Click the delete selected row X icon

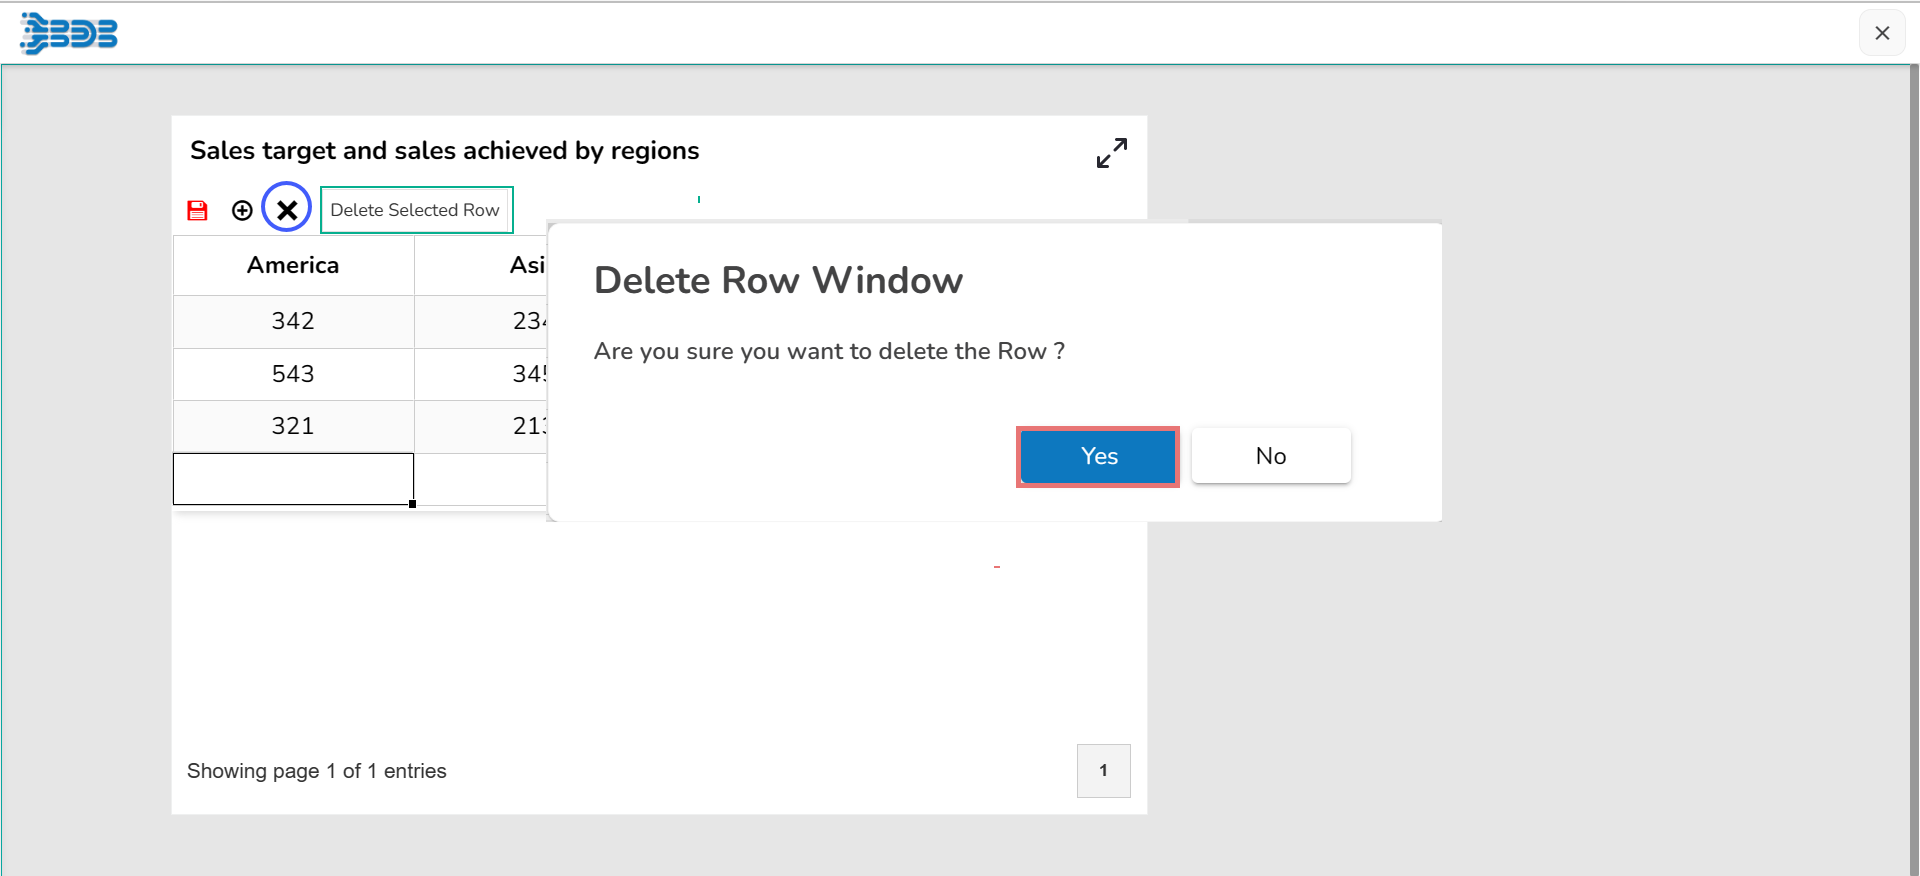coord(287,209)
